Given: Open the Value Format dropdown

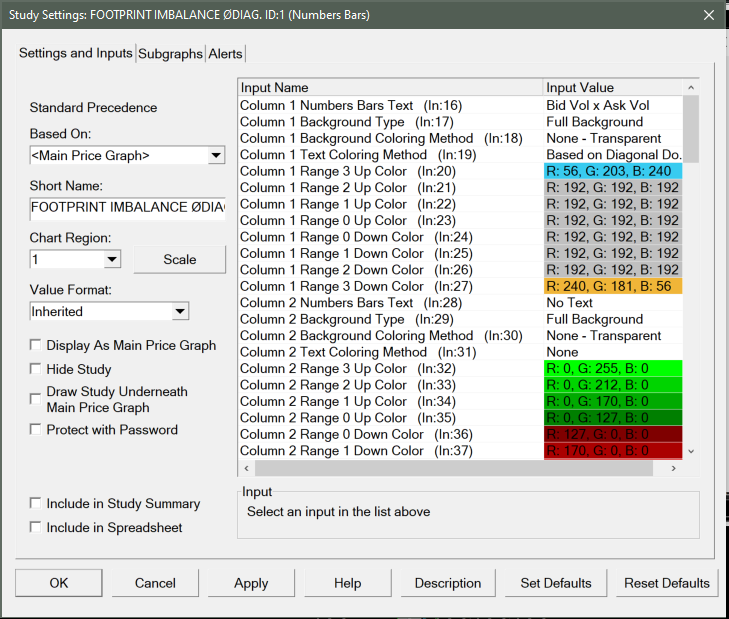Looking at the screenshot, I should (x=179, y=311).
